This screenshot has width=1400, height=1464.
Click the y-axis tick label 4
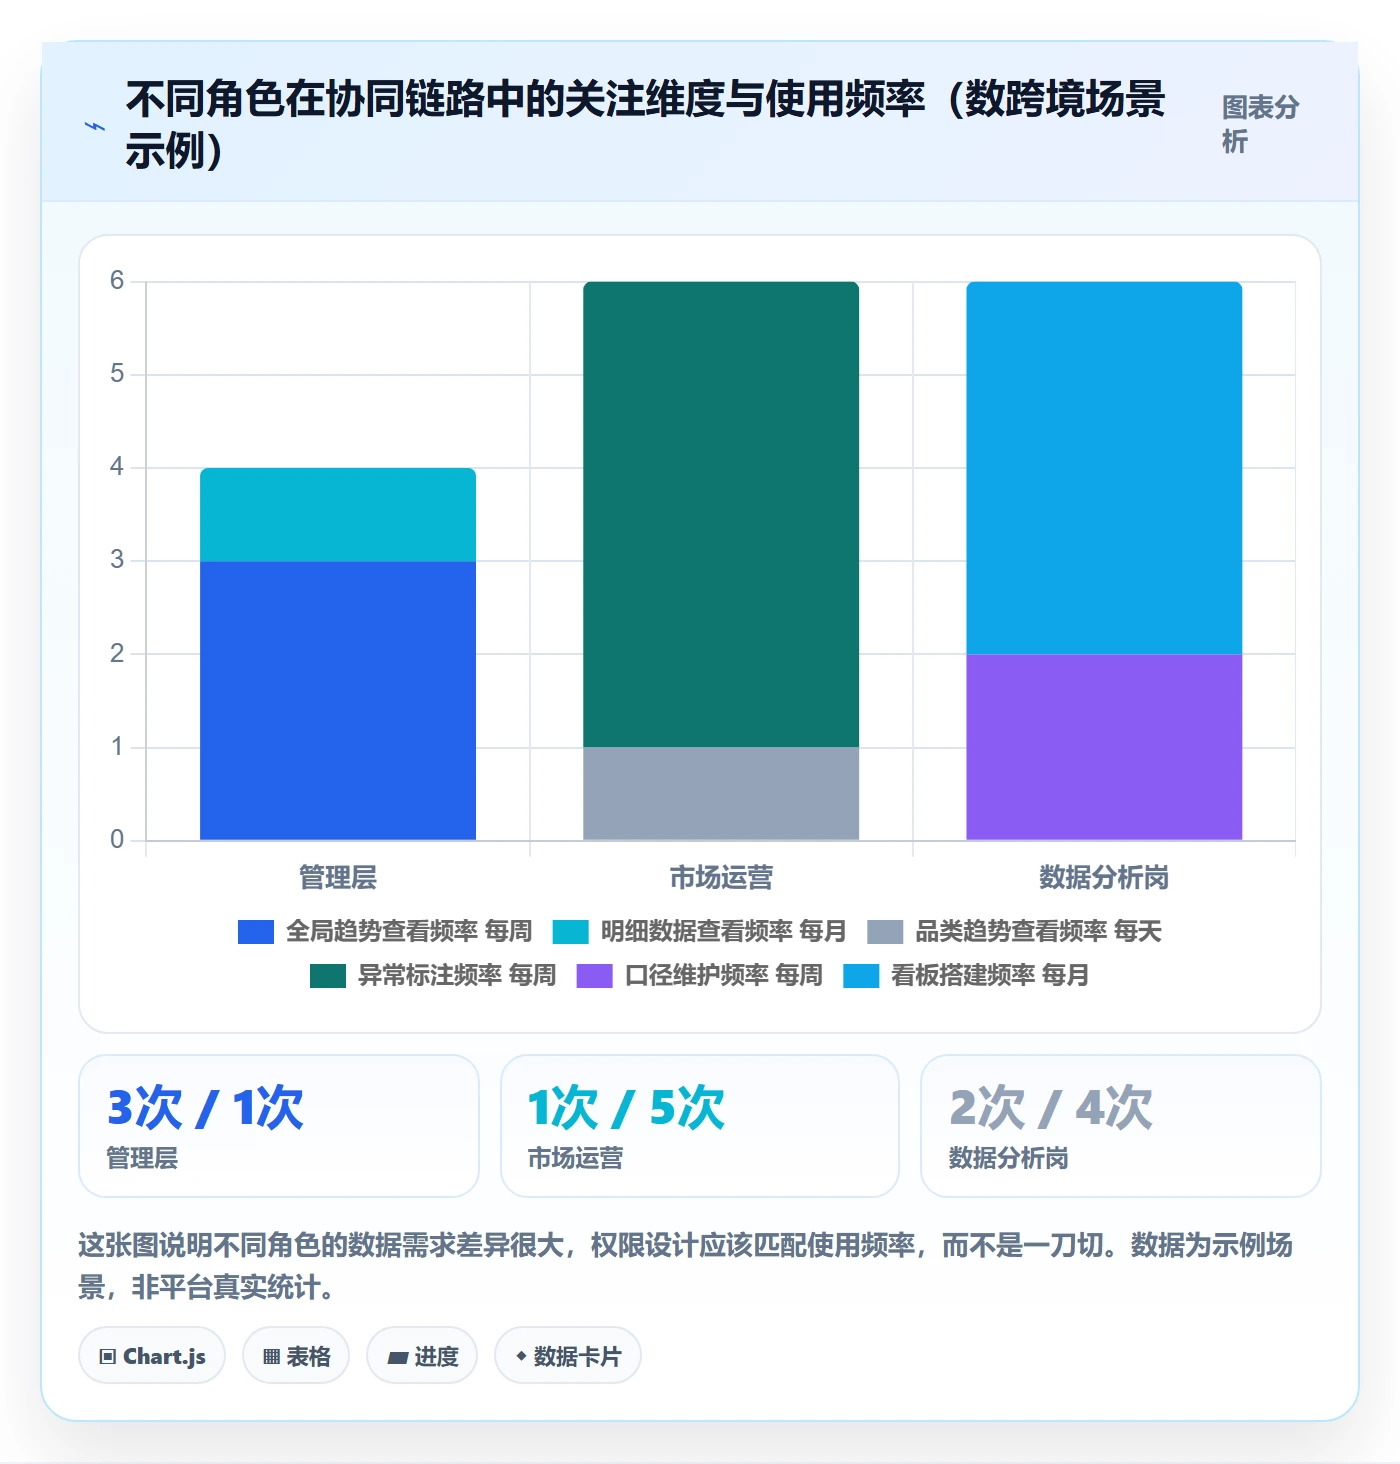tap(117, 467)
